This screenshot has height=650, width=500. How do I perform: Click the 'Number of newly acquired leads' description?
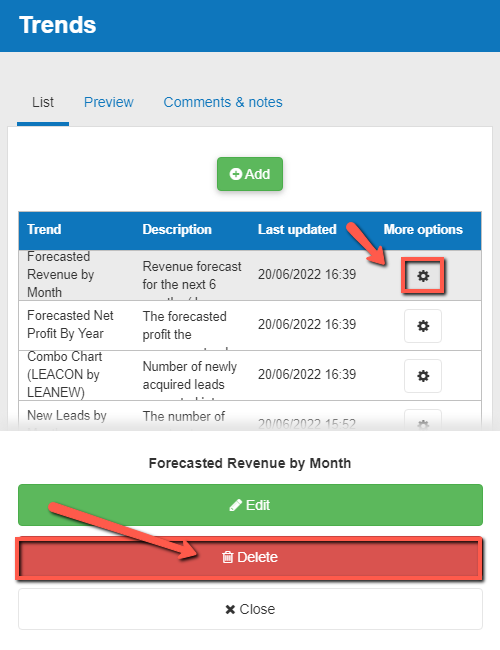tap(189, 376)
